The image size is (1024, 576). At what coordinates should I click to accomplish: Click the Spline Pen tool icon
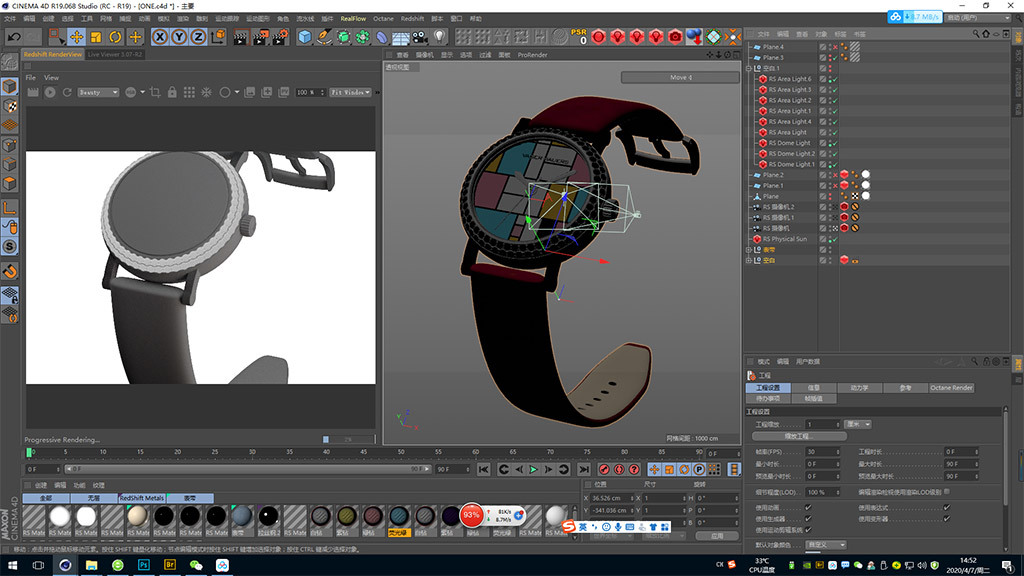324,37
